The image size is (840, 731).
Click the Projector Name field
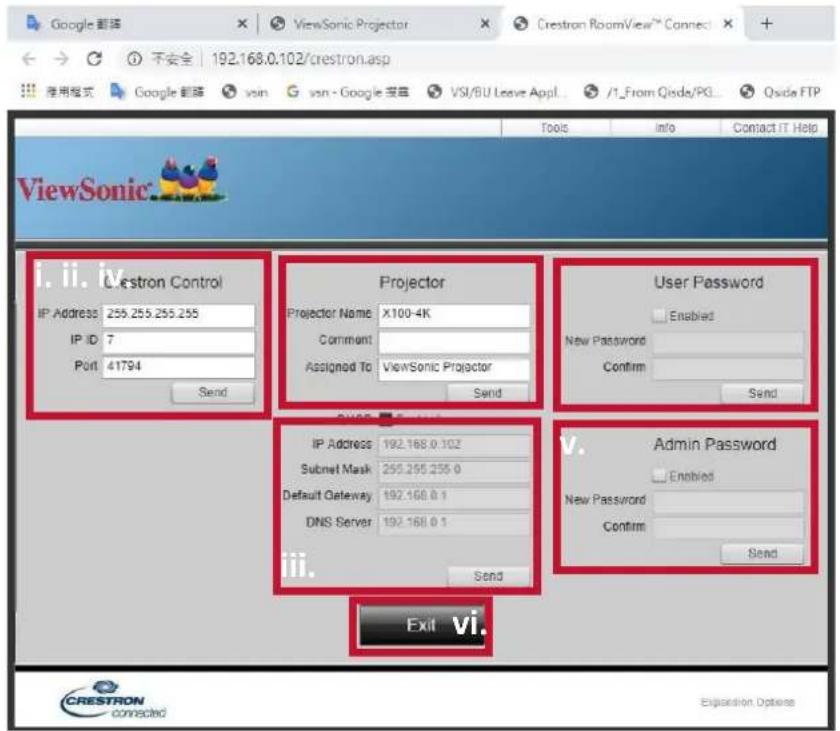(x=454, y=314)
